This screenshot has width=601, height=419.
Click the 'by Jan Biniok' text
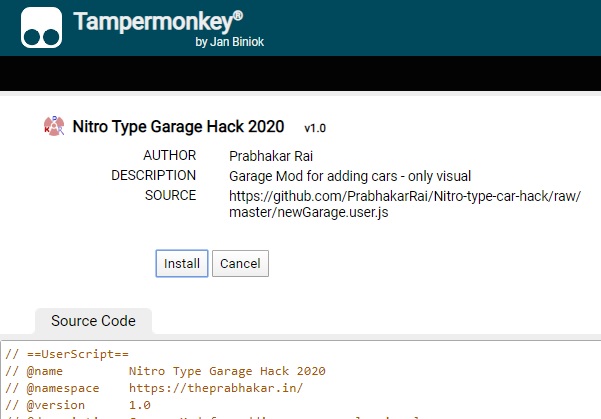[x=230, y=41]
